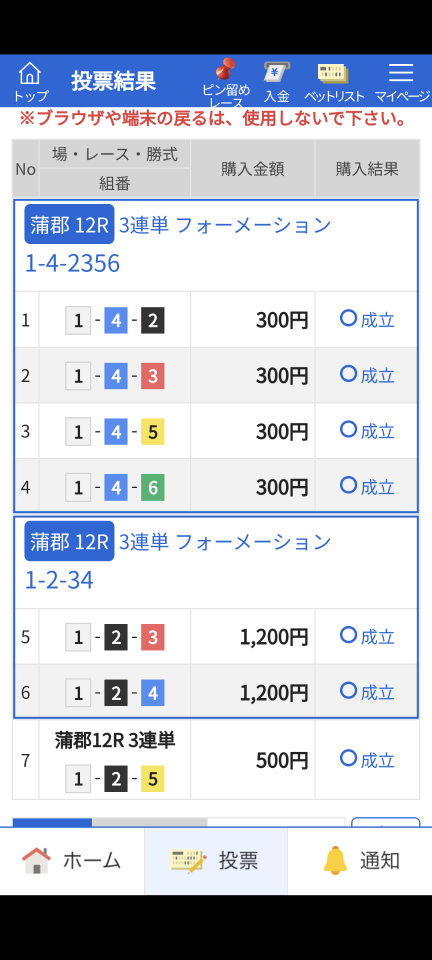Screen dimensions: 432x960
Task: Tap the first 蒲郡 12R badge
Action: click(69, 224)
